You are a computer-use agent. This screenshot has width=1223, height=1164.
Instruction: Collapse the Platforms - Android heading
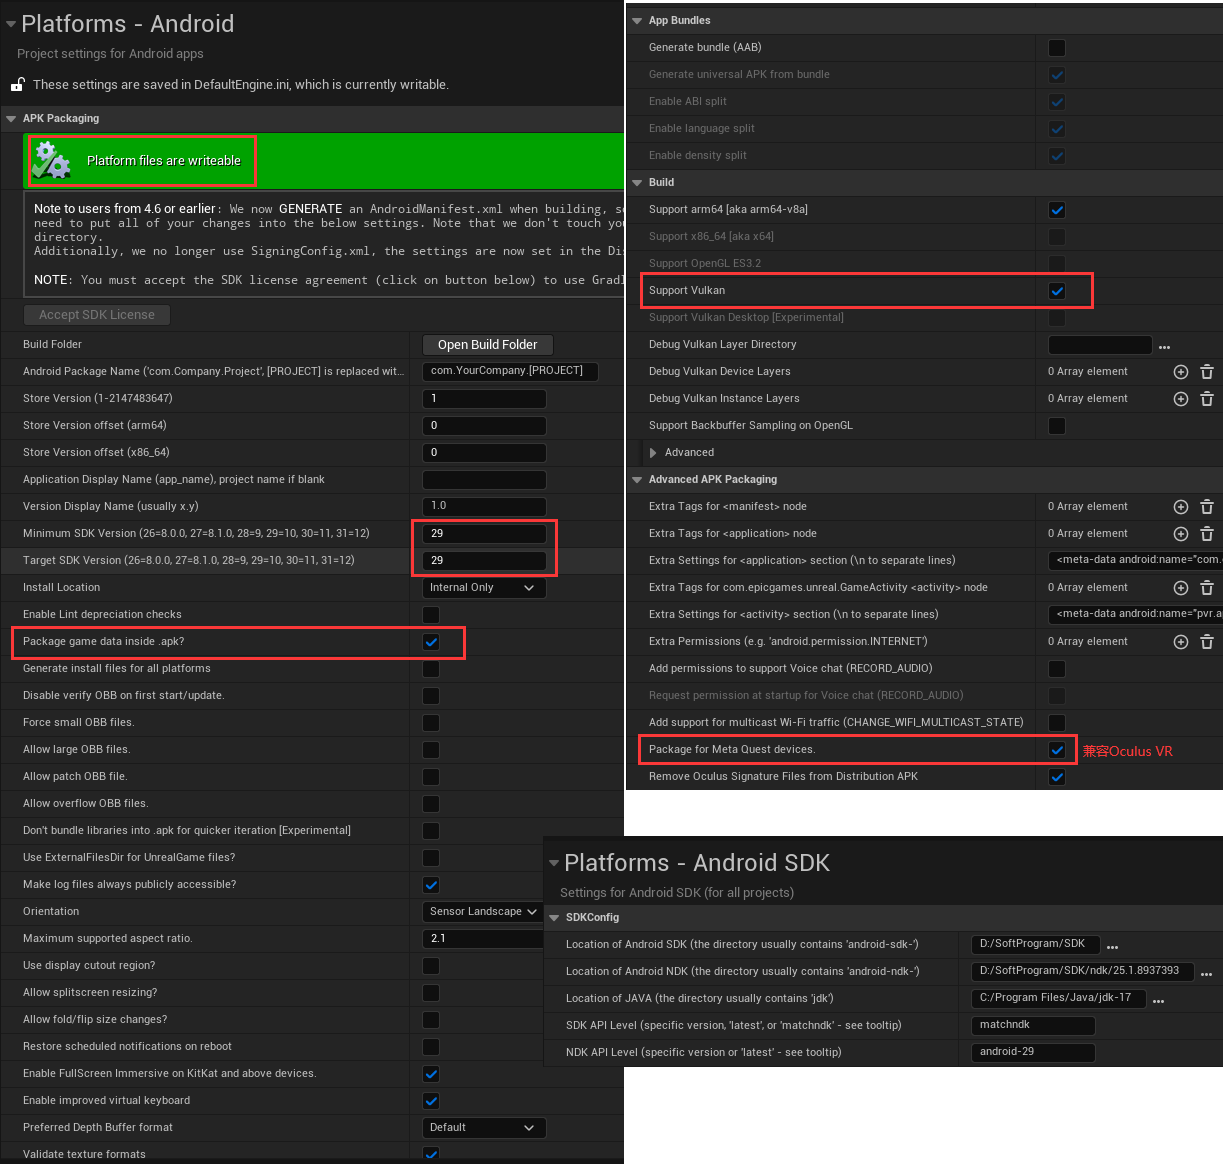tap(11, 24)
